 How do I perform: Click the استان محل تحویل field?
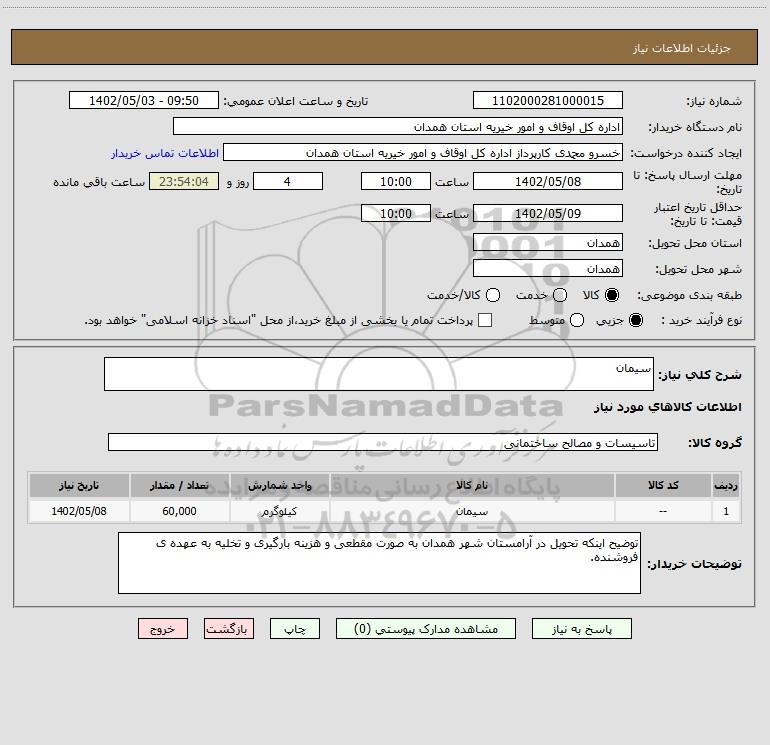pos(548,242)
